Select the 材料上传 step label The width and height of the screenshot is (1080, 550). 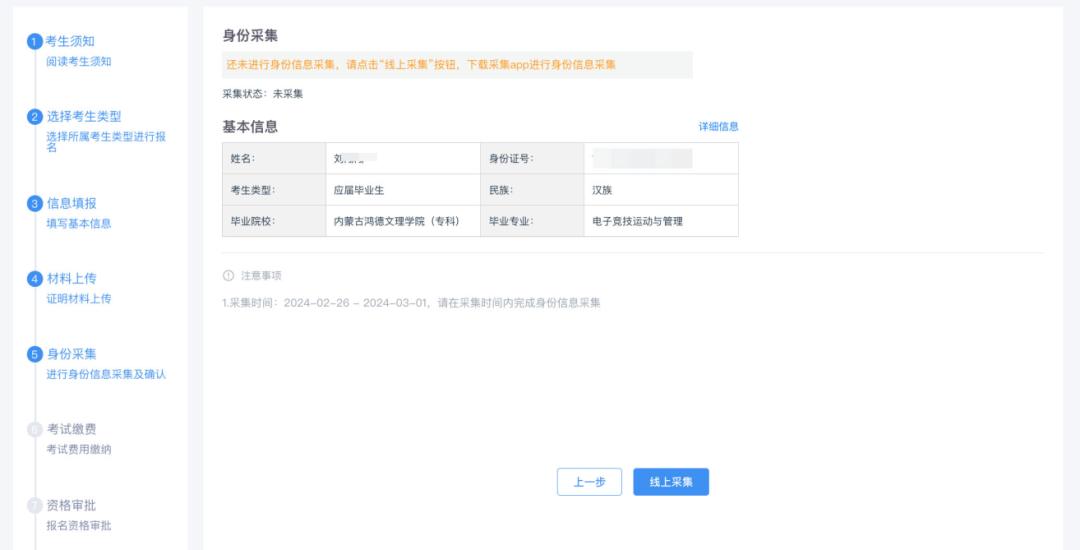coord(72,279)
